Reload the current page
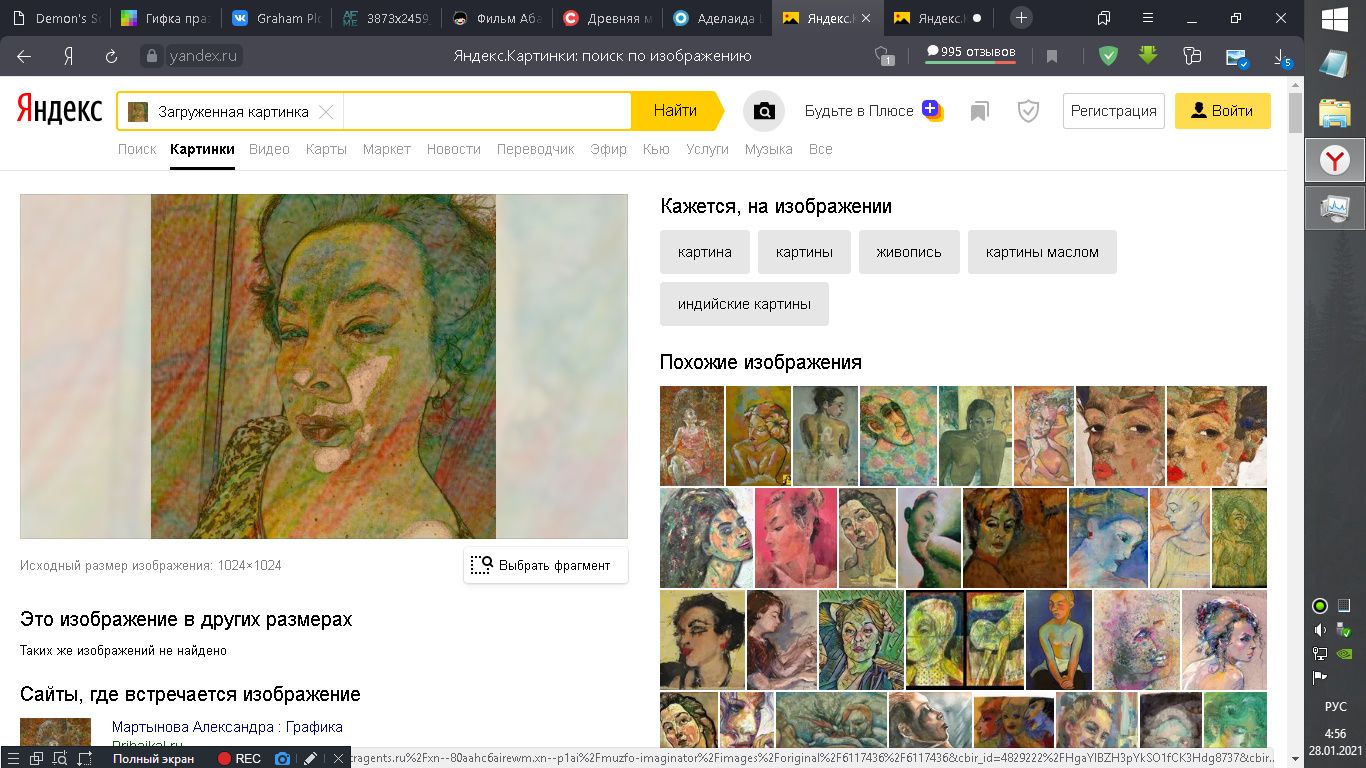This screenshot has width=1366, height=768. (x=111, y=56)
